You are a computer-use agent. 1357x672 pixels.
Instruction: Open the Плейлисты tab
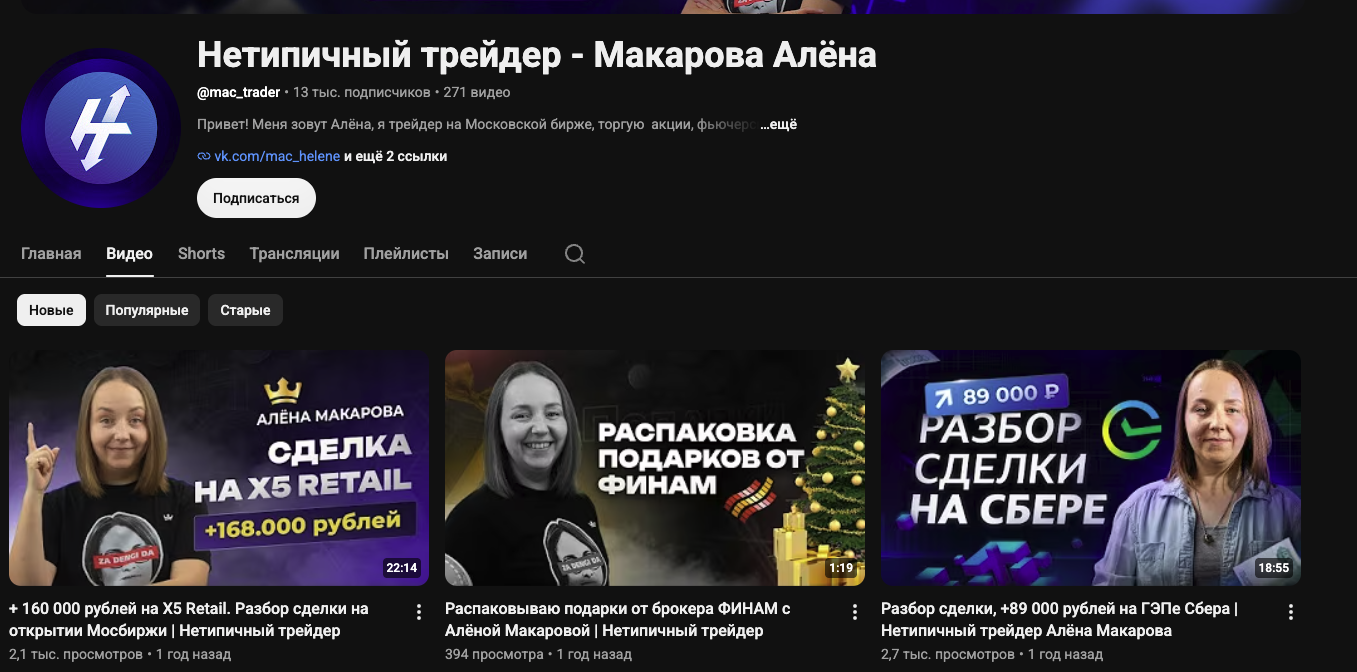click(x=406, y=254)
